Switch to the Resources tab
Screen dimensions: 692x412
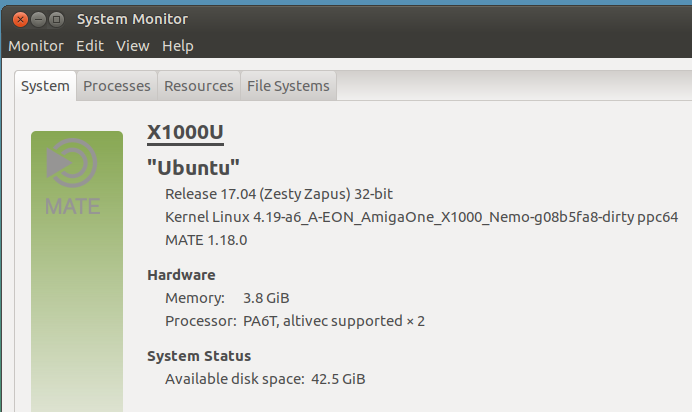(199, 86)
